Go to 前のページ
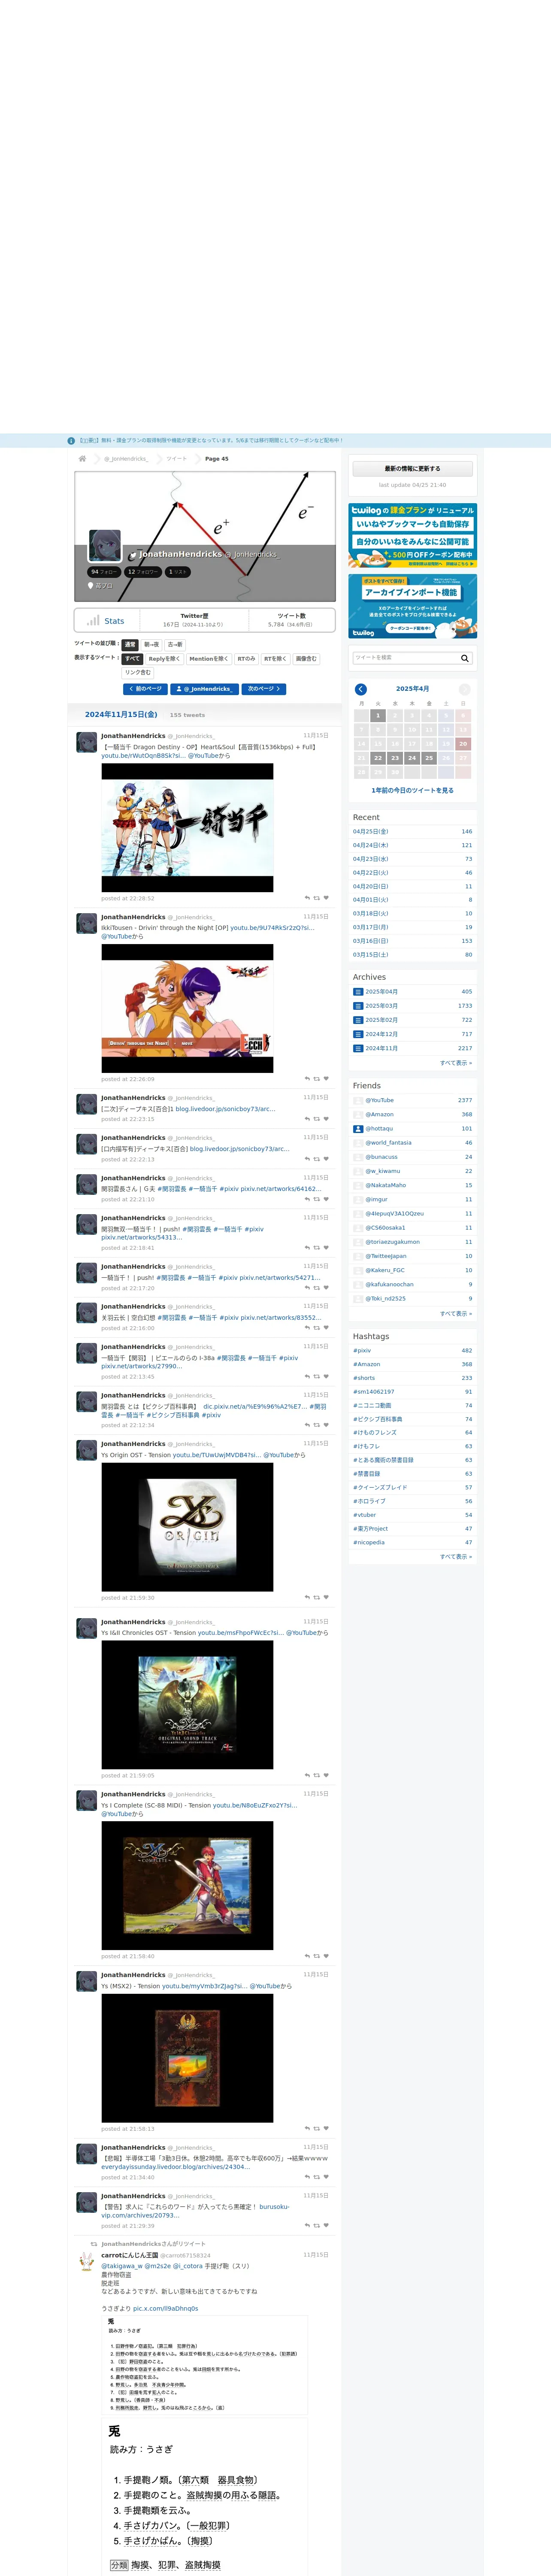 (145, 689)
